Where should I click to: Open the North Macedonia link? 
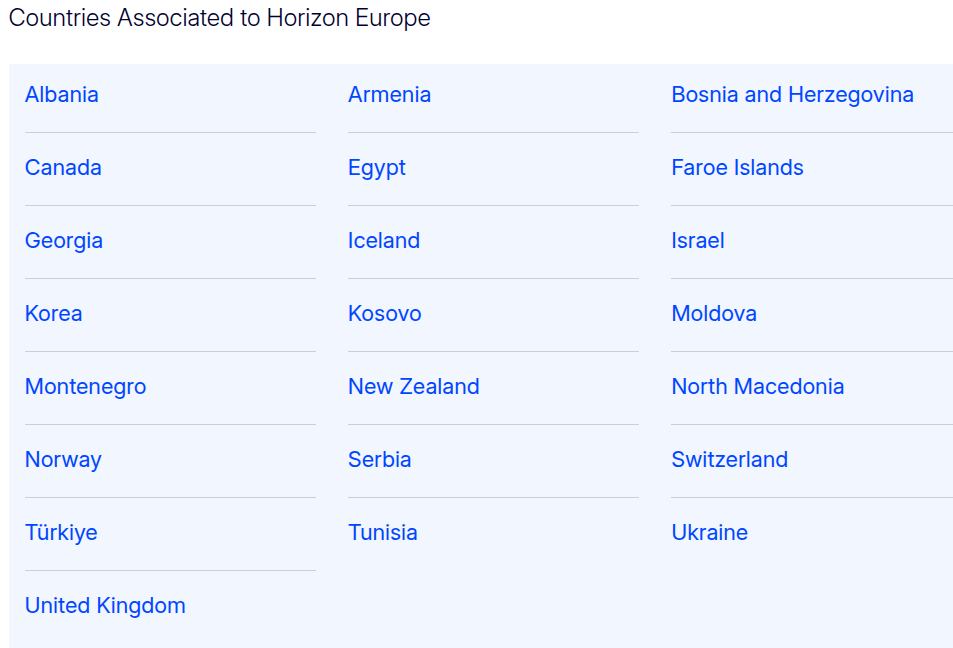click(758, 387)
